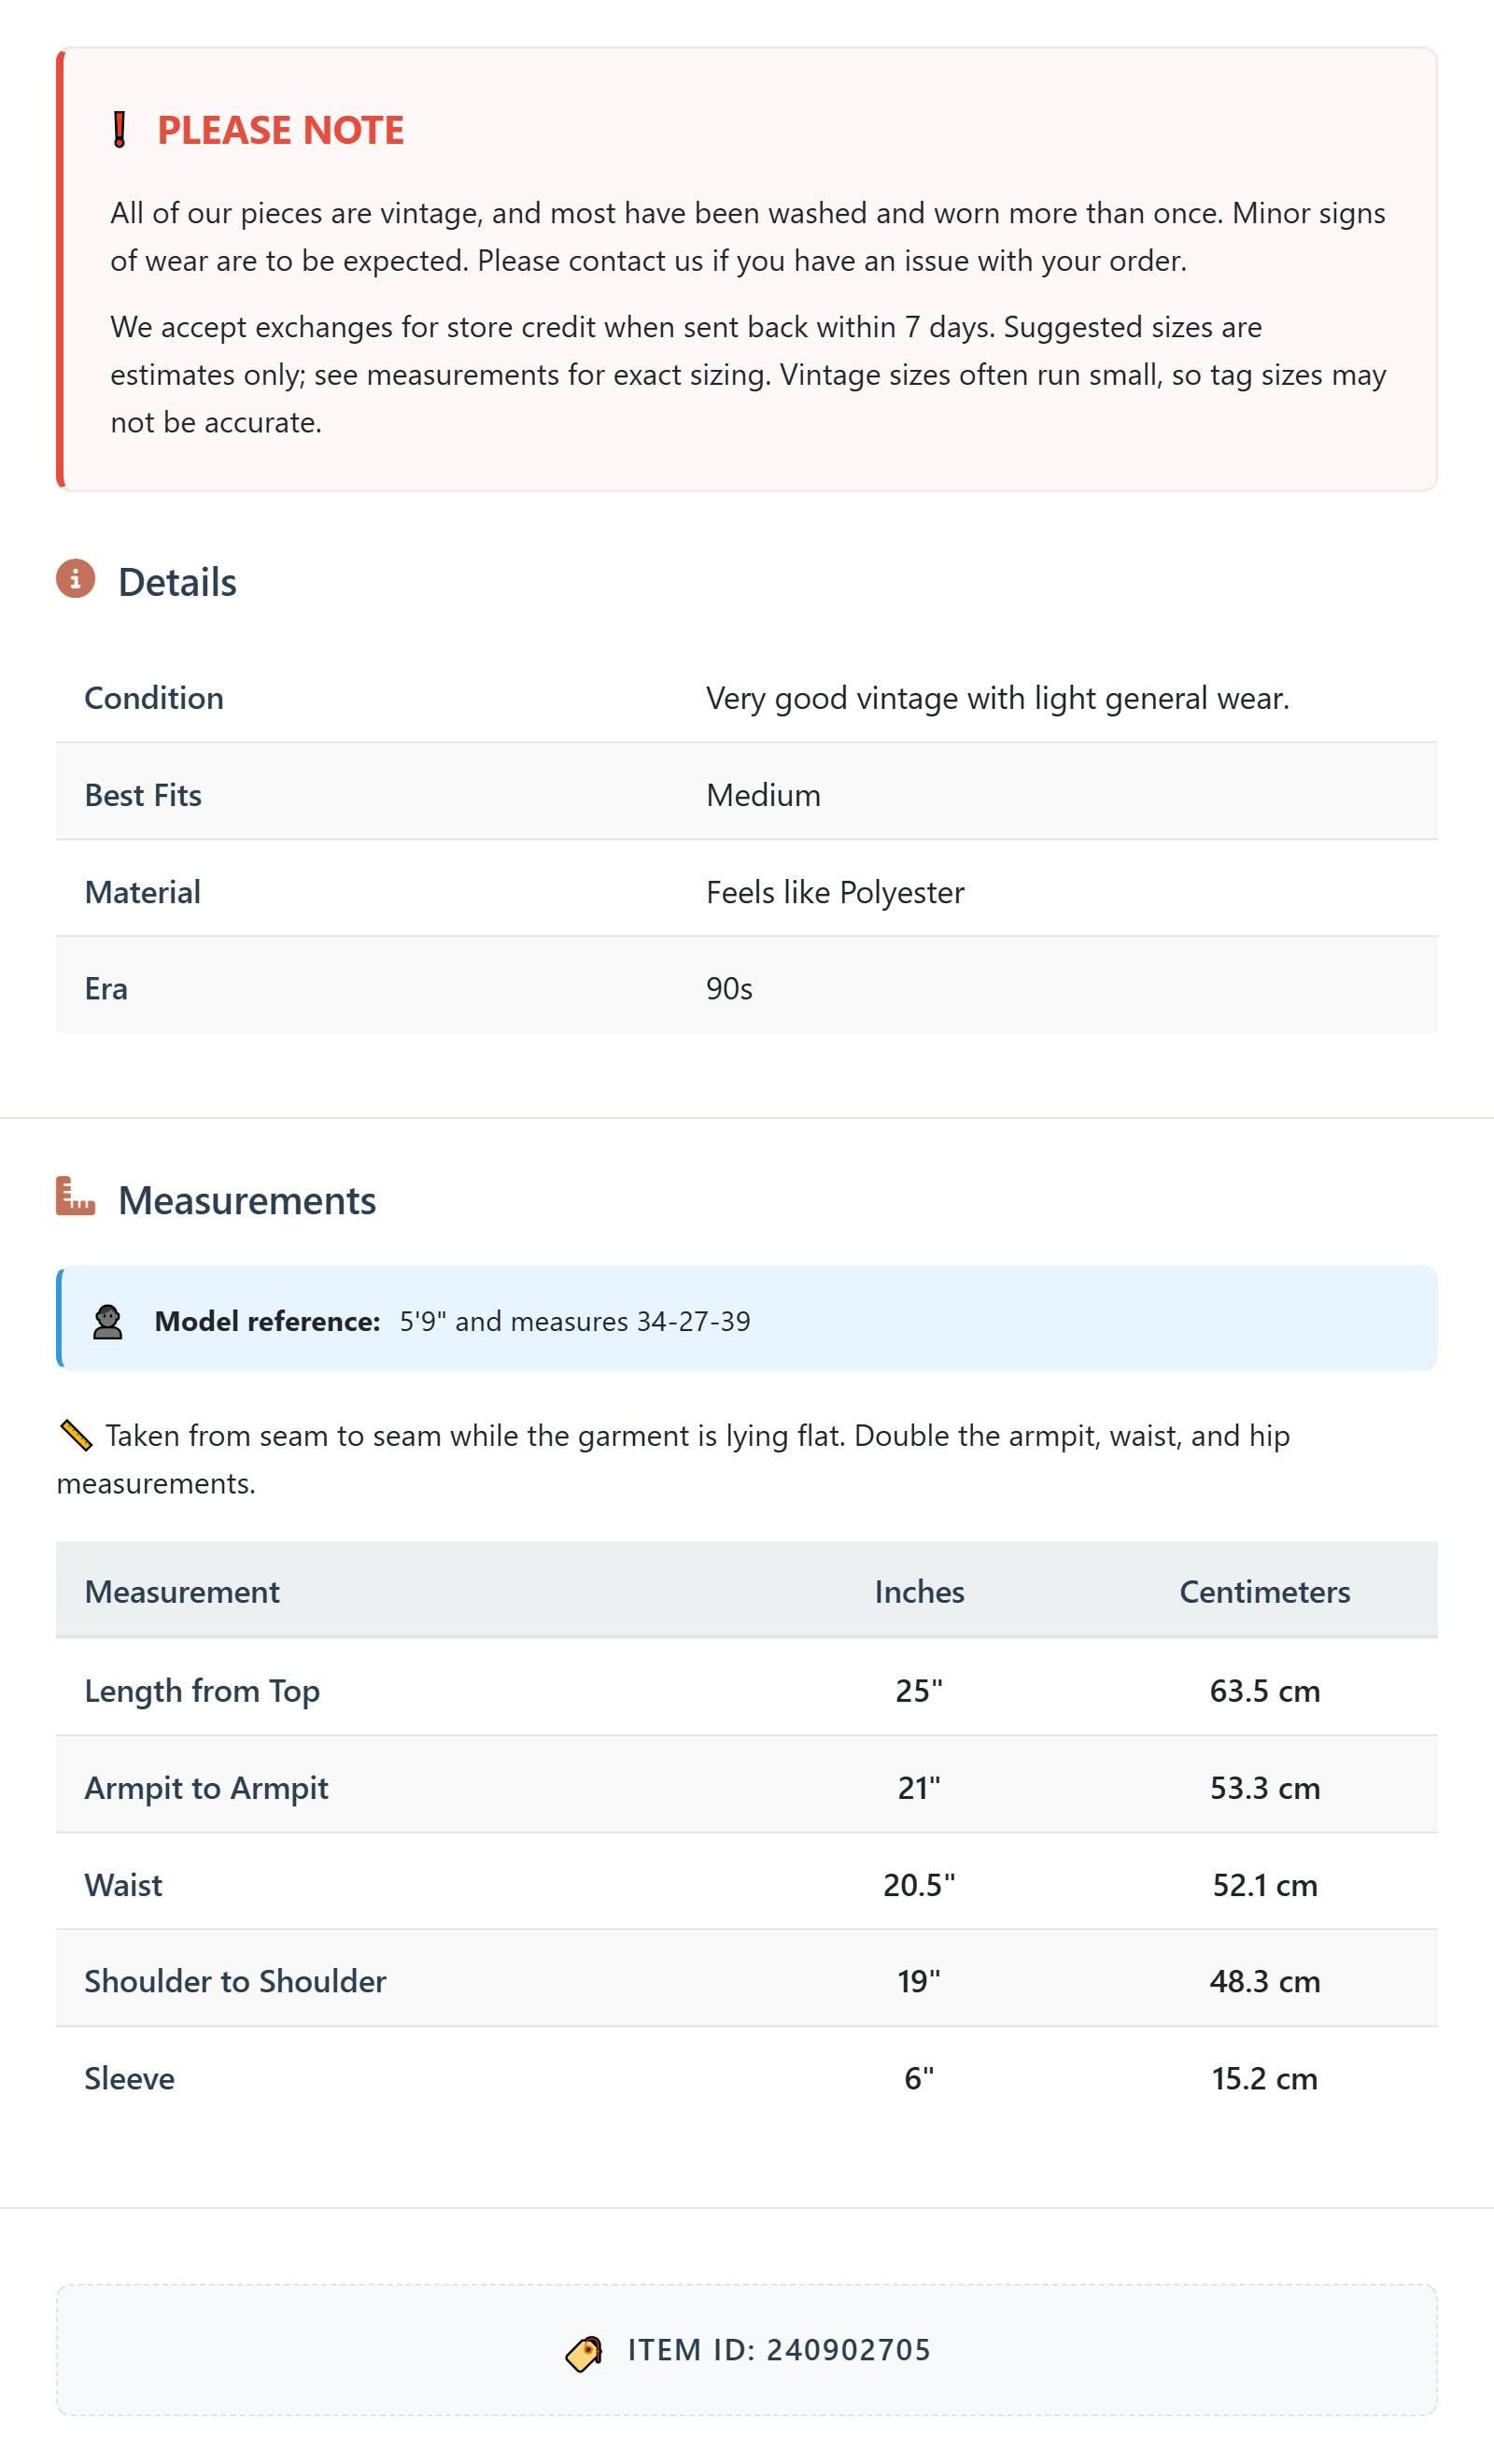This screenshot has width=1494, height=2464.
Task: Click the Feels like Polyester material value
Action: pos(835,892)
